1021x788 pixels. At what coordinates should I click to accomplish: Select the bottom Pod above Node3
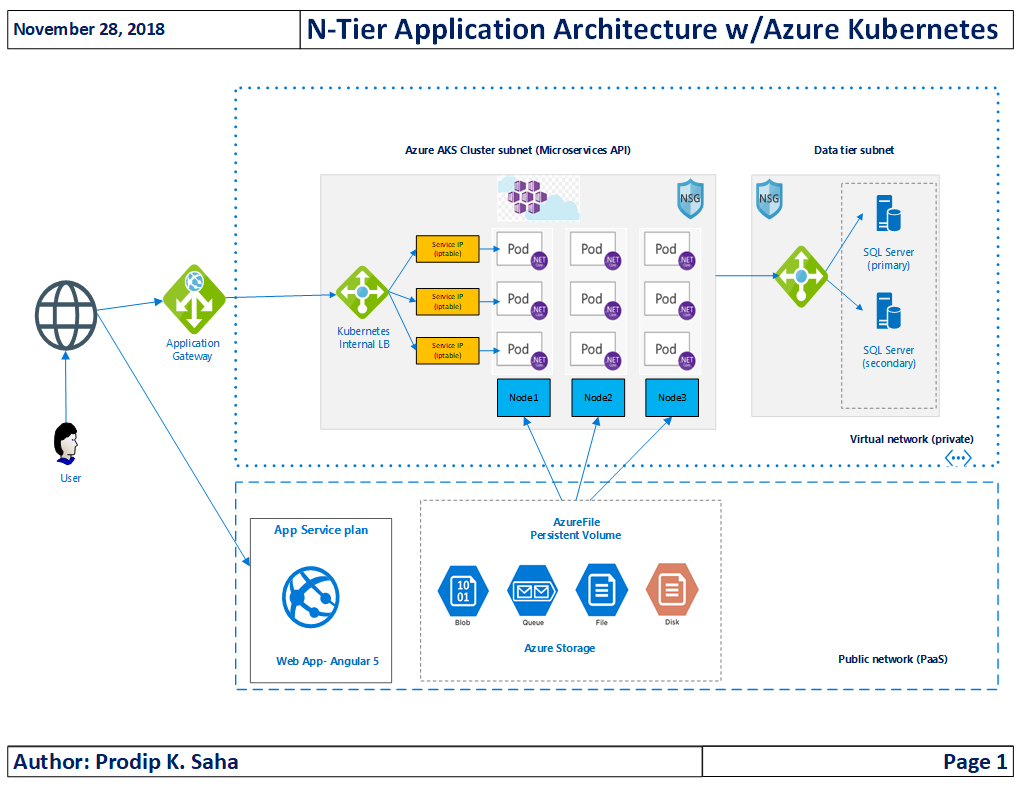[669, 350]
